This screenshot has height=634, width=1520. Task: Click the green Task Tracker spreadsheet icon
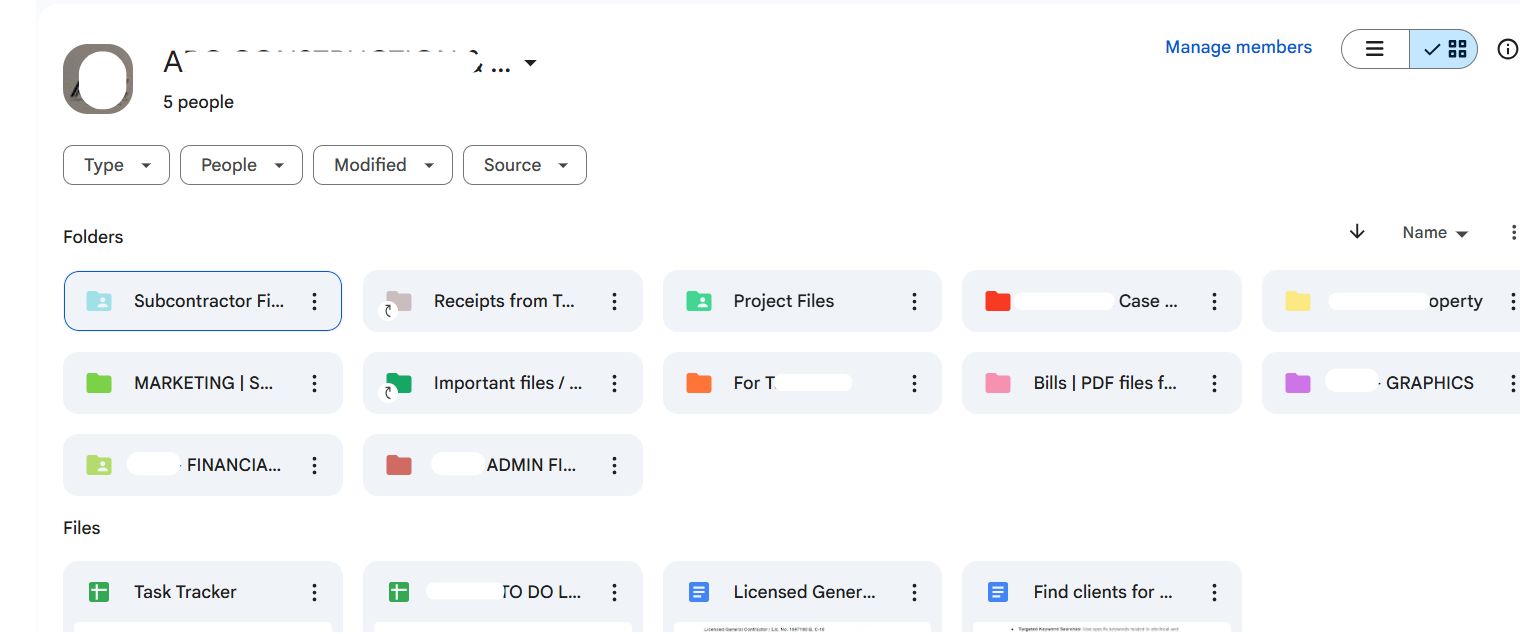point(98,592)
